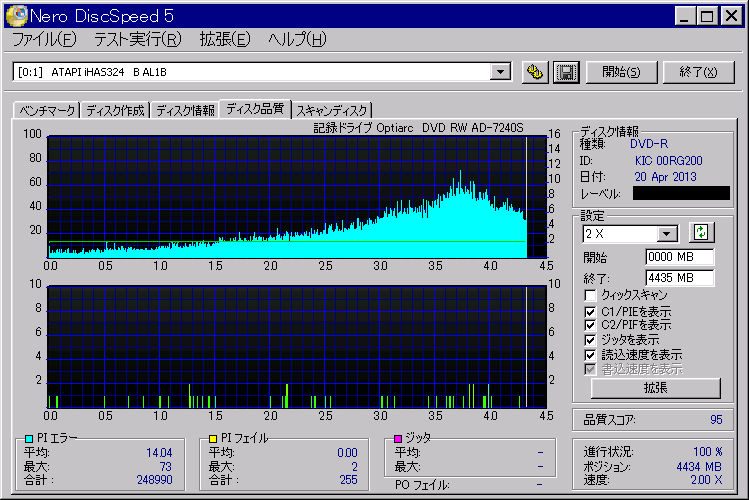Viewport: 749px width, 500px height.
Task: Click the 開始 0000 MB input field
Action: pos(680,257)
